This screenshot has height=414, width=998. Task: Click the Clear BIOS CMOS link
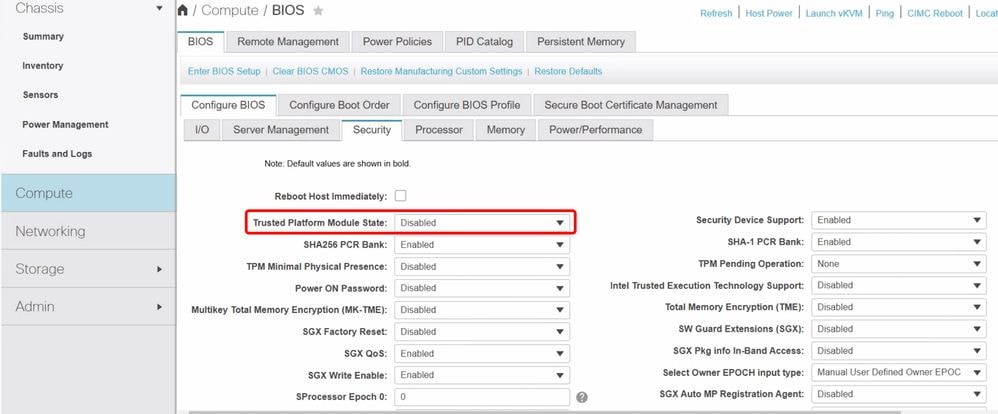(311, 71)
